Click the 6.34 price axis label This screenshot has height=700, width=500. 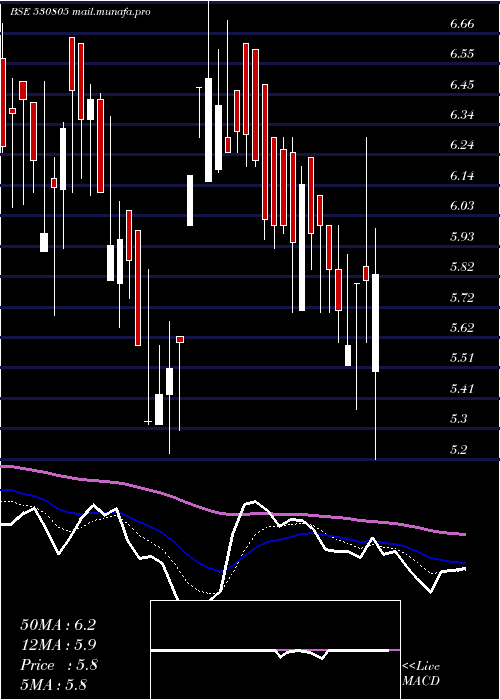point(462,115)
